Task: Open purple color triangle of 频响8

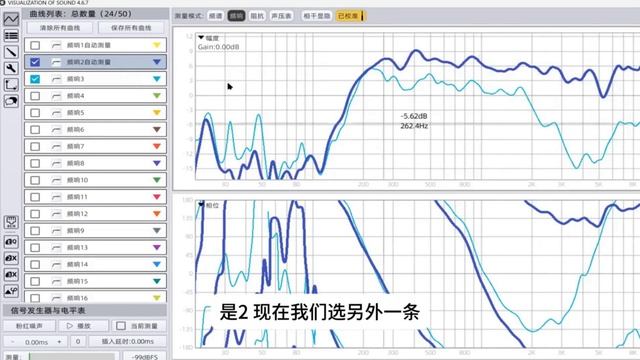Action: coord(157,163)
